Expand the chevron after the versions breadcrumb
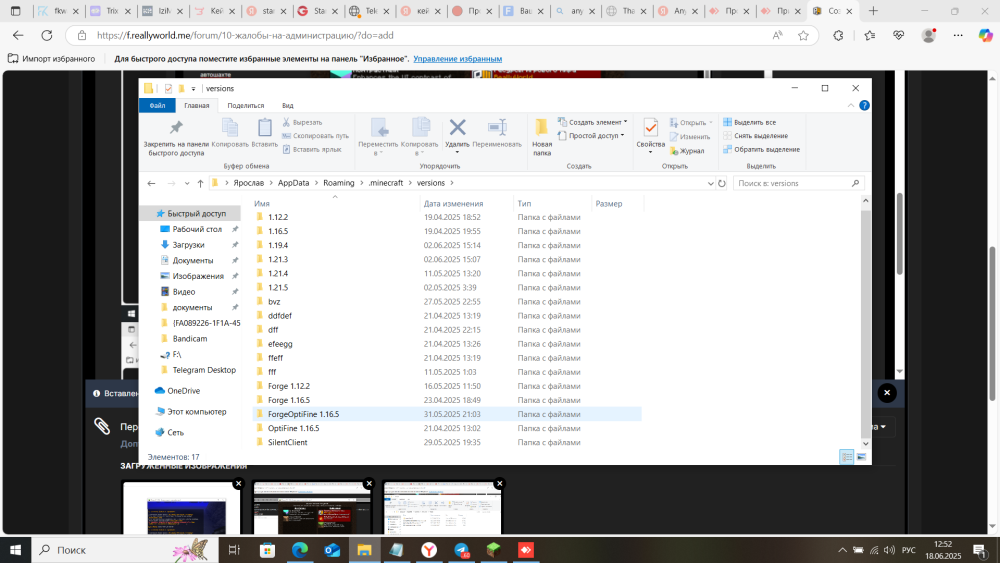Viewport: 1000px width, 563px height. click(x=452, y=183)
